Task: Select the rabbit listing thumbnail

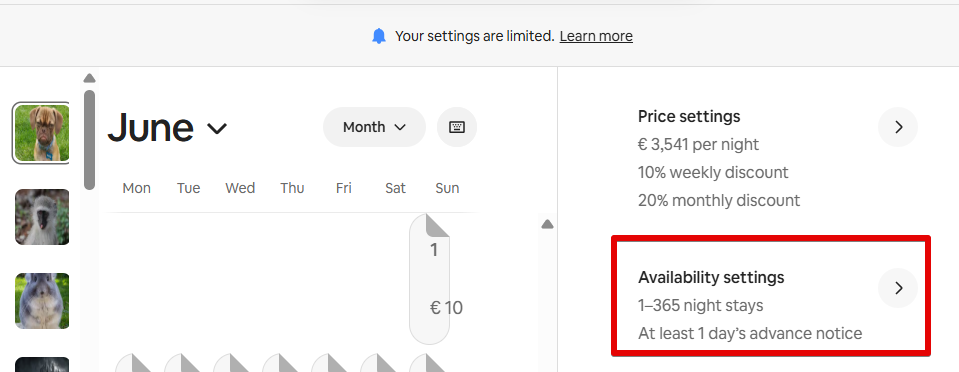Action: pyautogui.click(x=42, y=301)
